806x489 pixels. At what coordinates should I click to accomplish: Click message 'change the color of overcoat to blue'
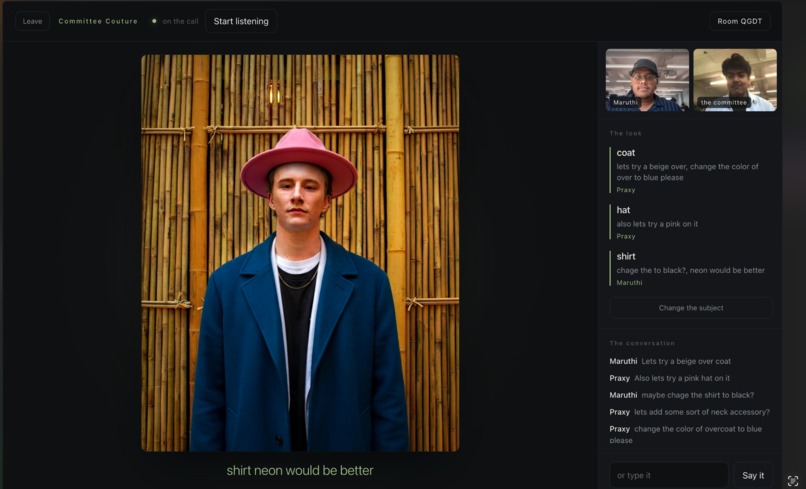[686, 434]
